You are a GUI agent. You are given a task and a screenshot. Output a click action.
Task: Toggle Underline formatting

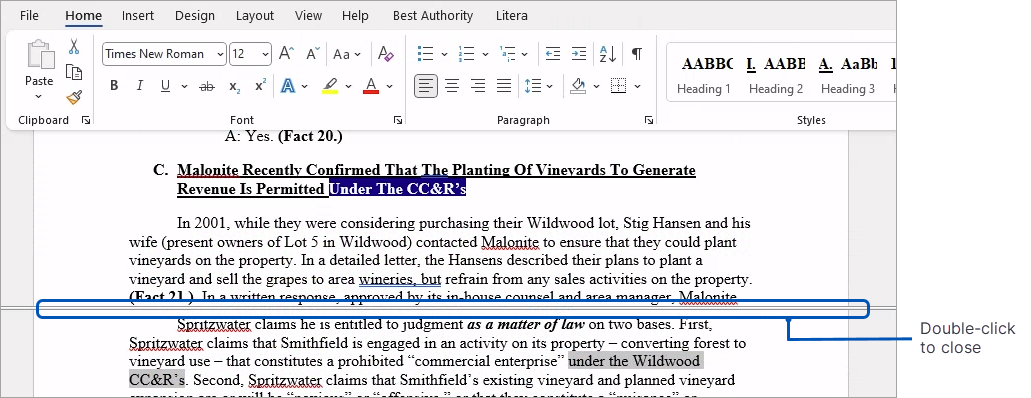pos(165,86)
